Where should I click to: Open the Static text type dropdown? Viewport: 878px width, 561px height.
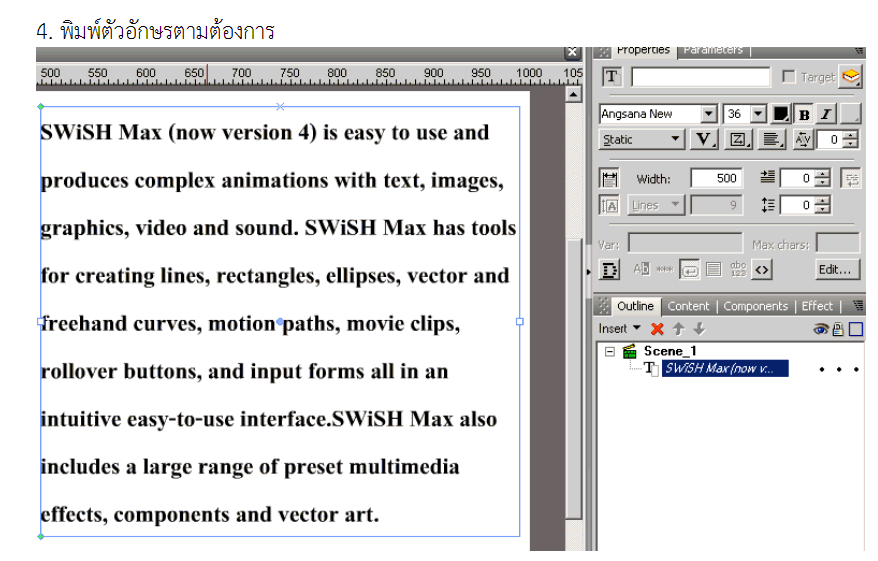[x=642, y=139]
